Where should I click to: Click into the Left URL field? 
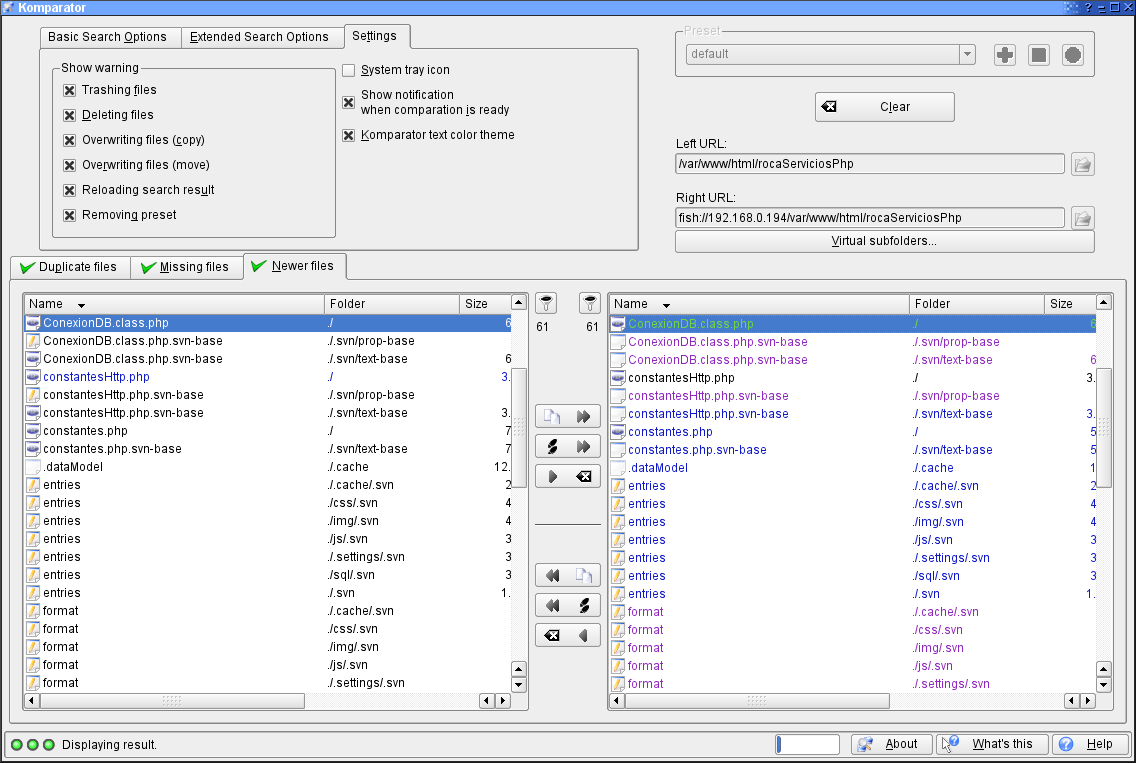pos(870,164)
